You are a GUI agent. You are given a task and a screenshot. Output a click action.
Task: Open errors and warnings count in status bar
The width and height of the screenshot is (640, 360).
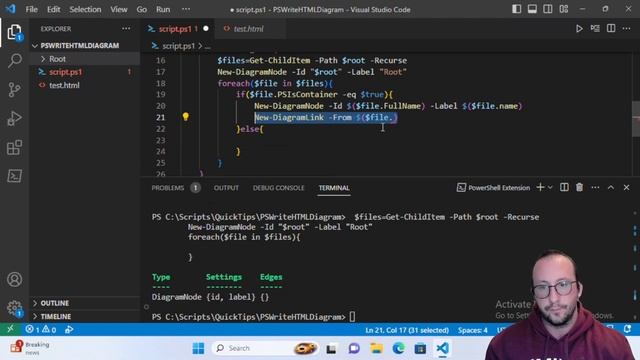pyautogui.click(x=40, y=329)
